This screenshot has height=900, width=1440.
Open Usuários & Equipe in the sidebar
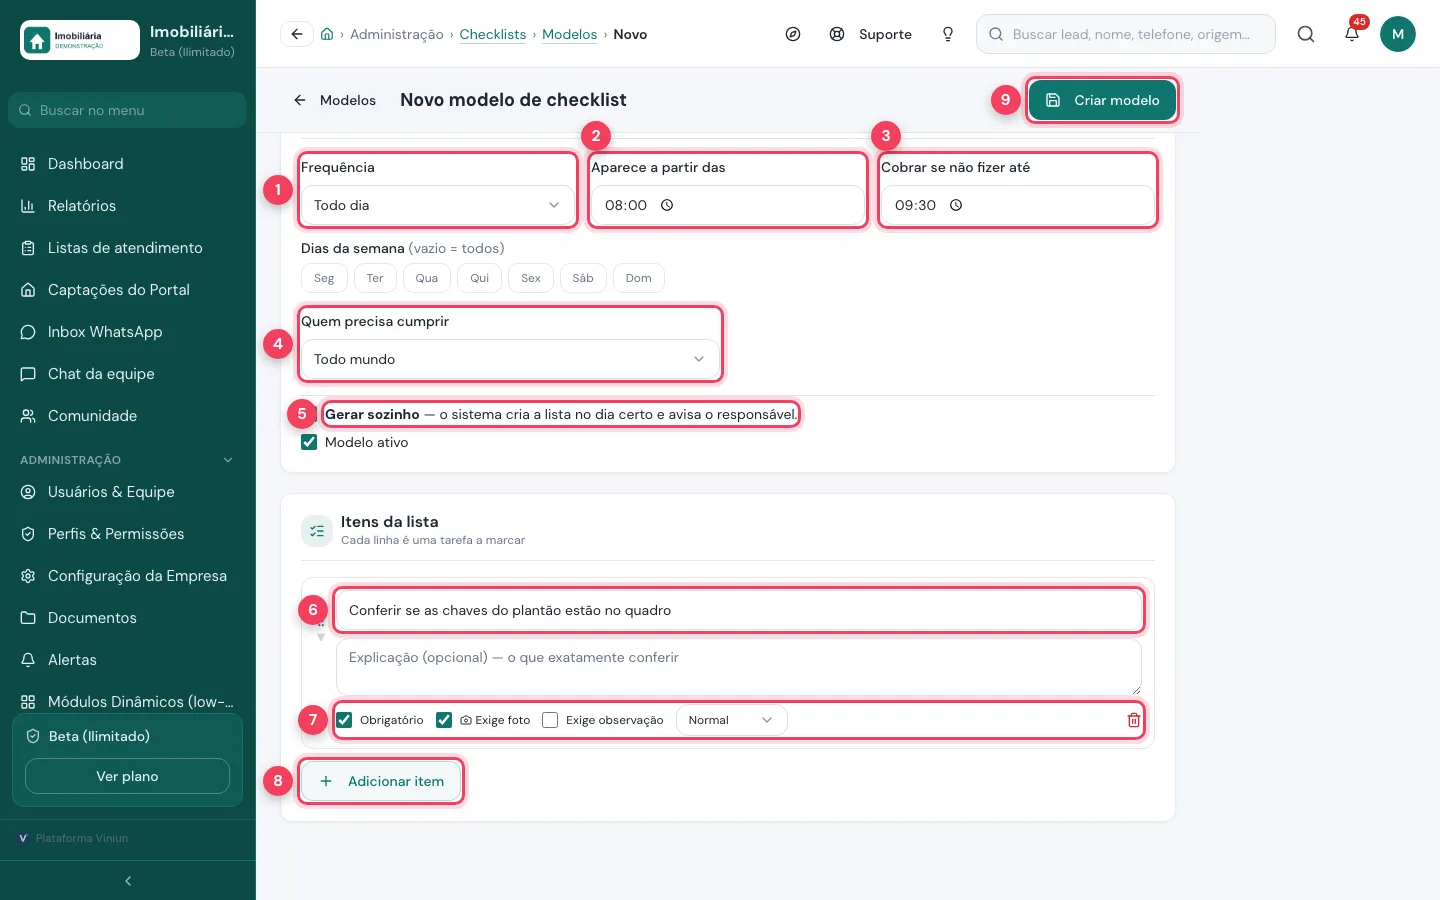(128, 492)
